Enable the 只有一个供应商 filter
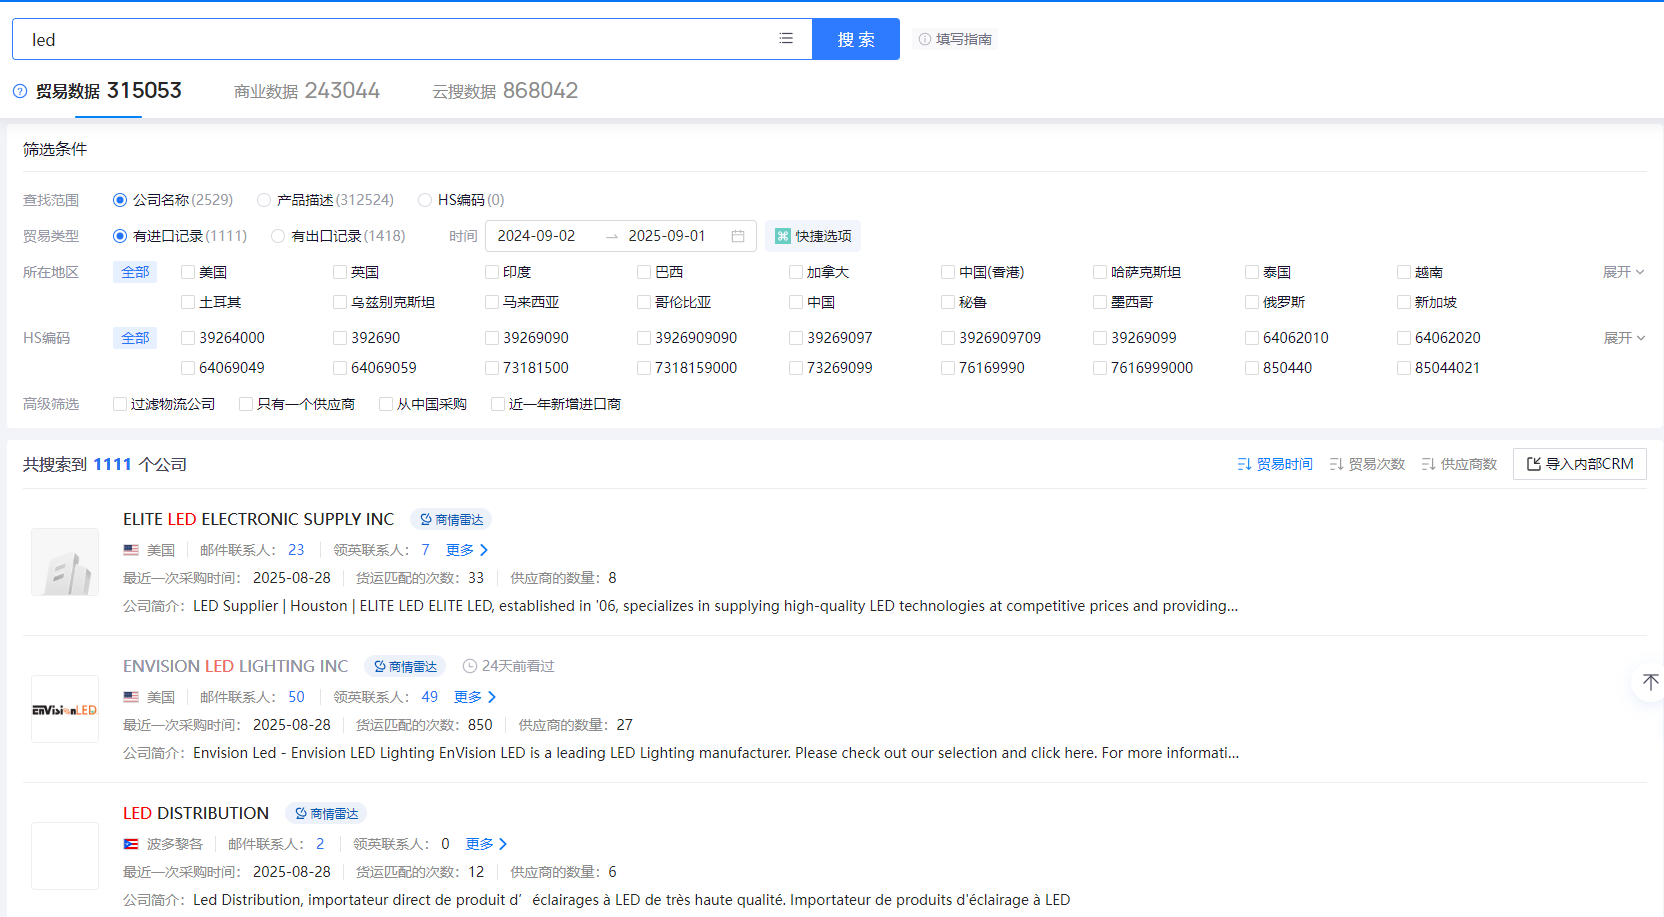Viewport: 1664px width, 917px height. point(245,403)
